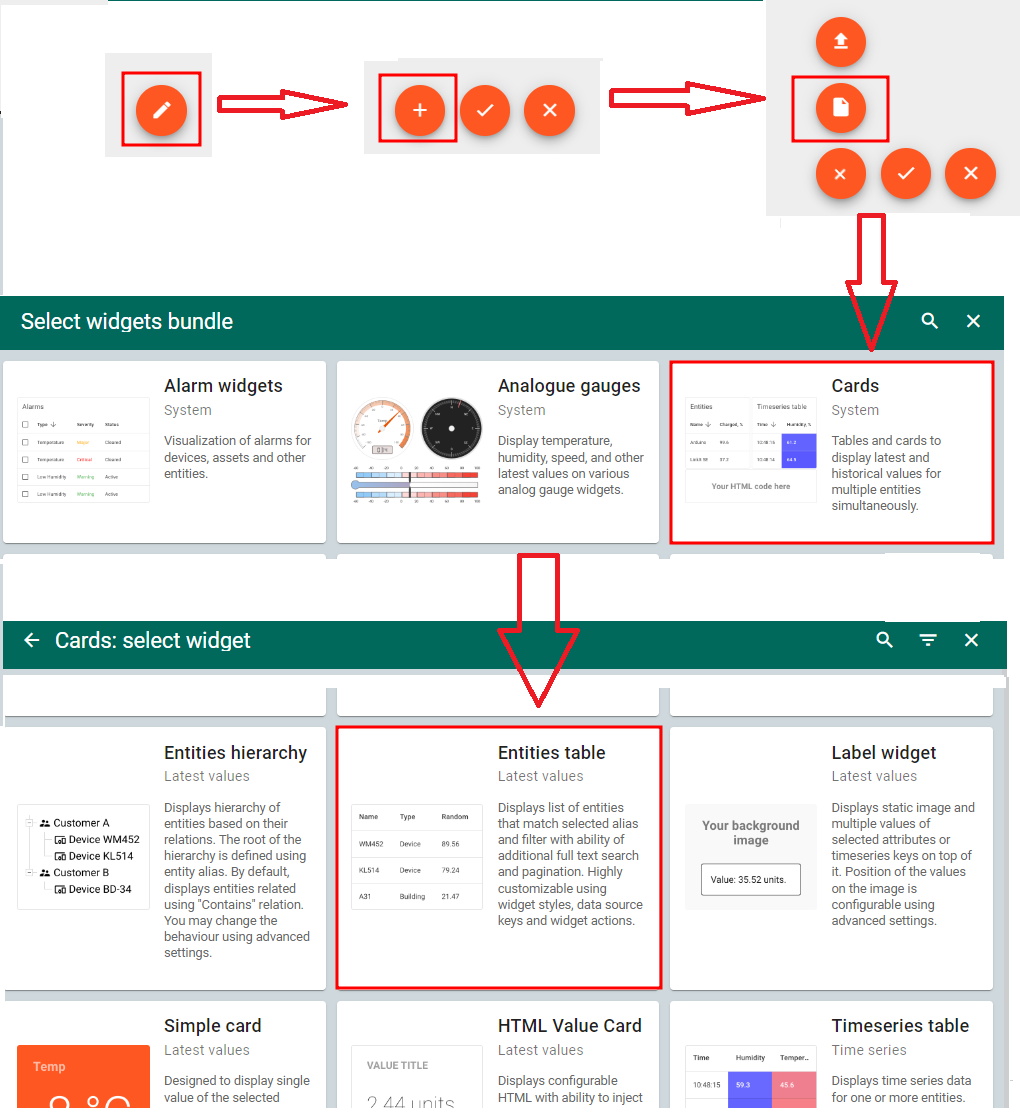1030x1108 pixels.
Task: Choose the Label widget card
Action: 830,857
